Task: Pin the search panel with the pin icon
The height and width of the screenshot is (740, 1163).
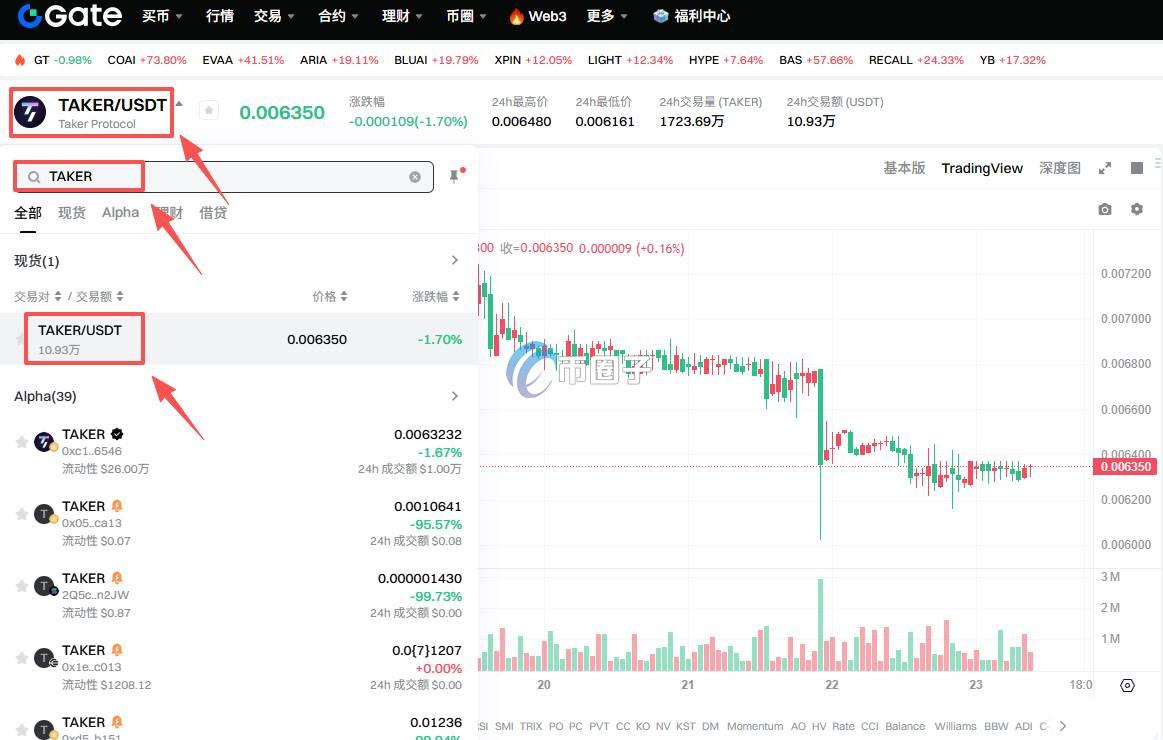Action: (455, 176)
